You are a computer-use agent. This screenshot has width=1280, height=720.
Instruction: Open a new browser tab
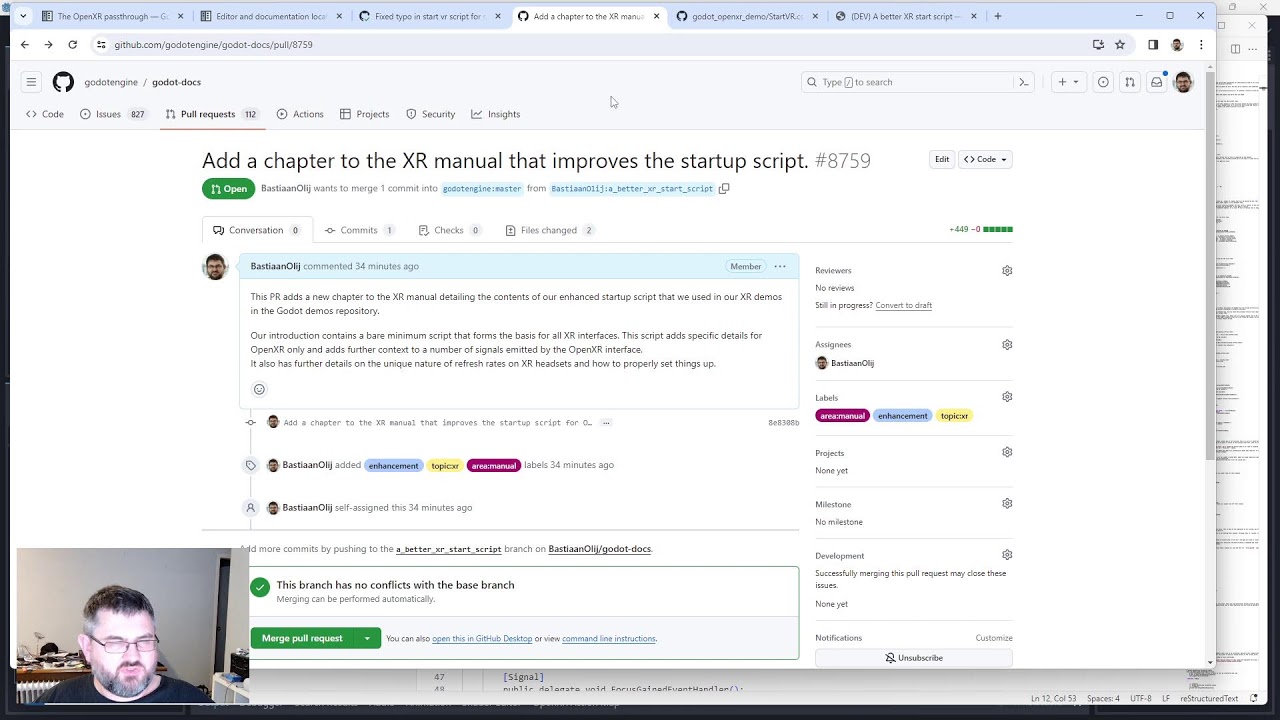coord(997,16)
